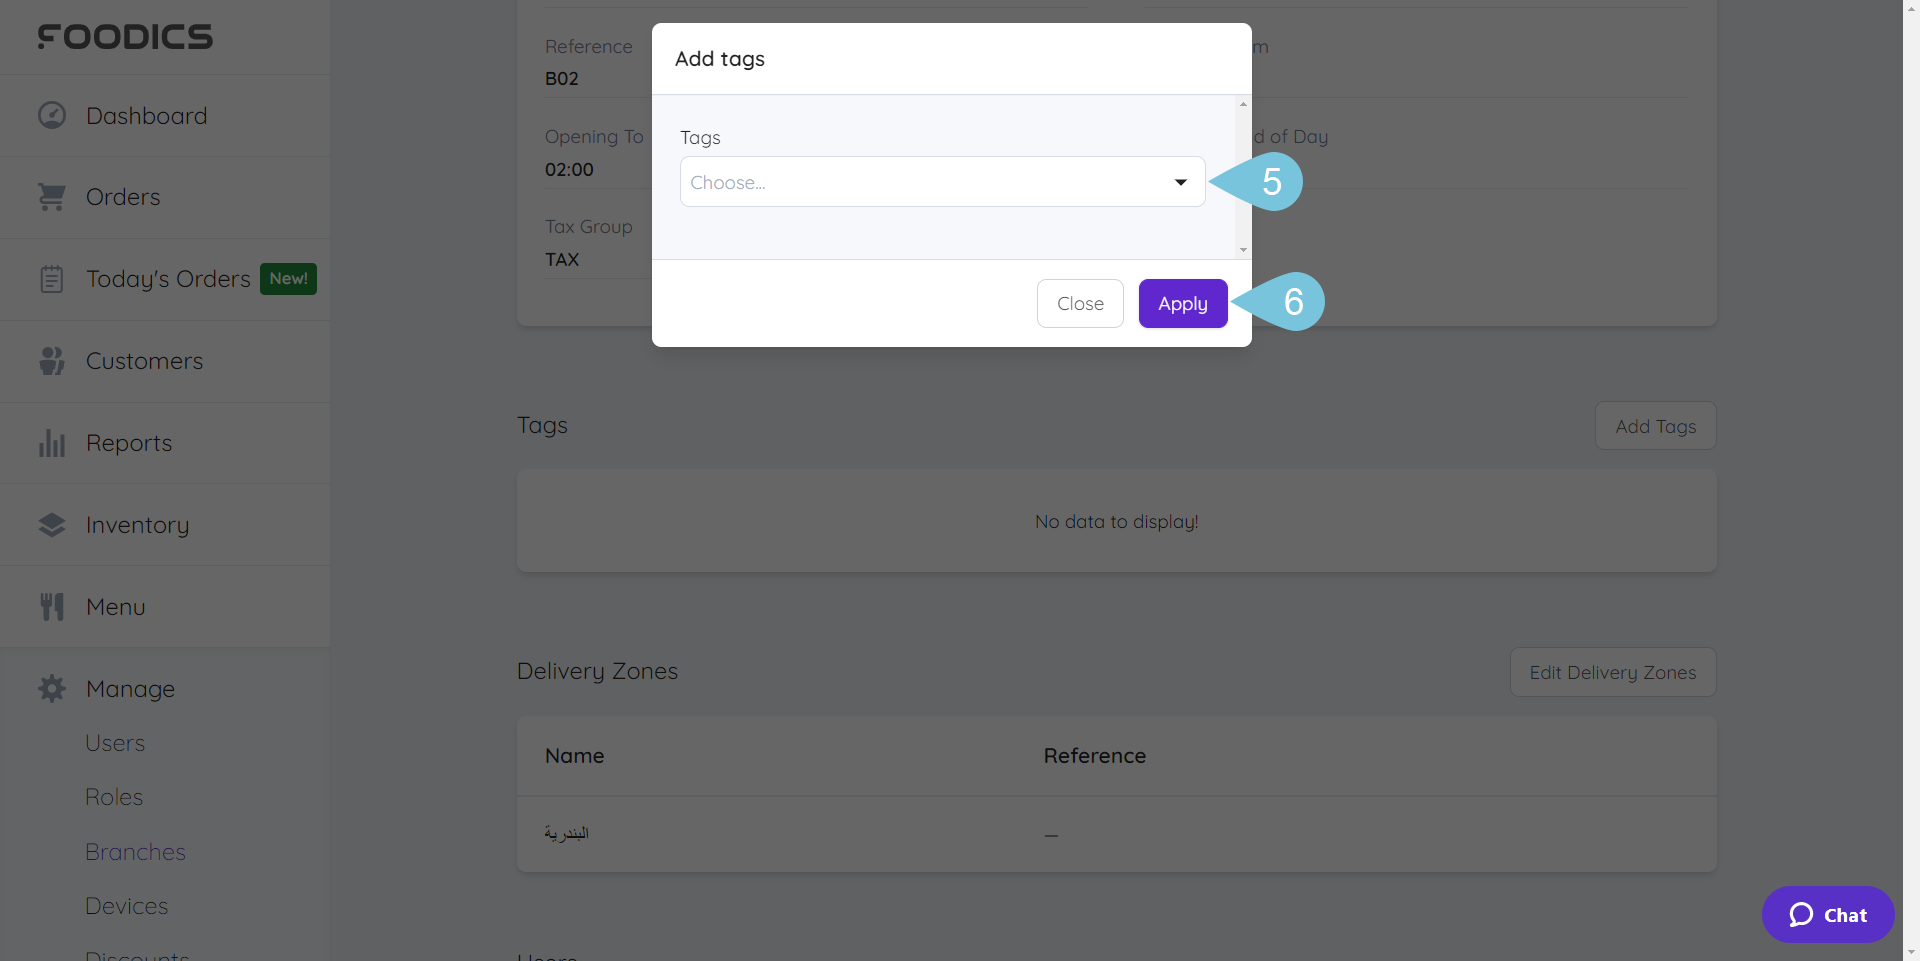Open the Devices management page
This screenshot has width=1920, height=961.
point(126,906)
